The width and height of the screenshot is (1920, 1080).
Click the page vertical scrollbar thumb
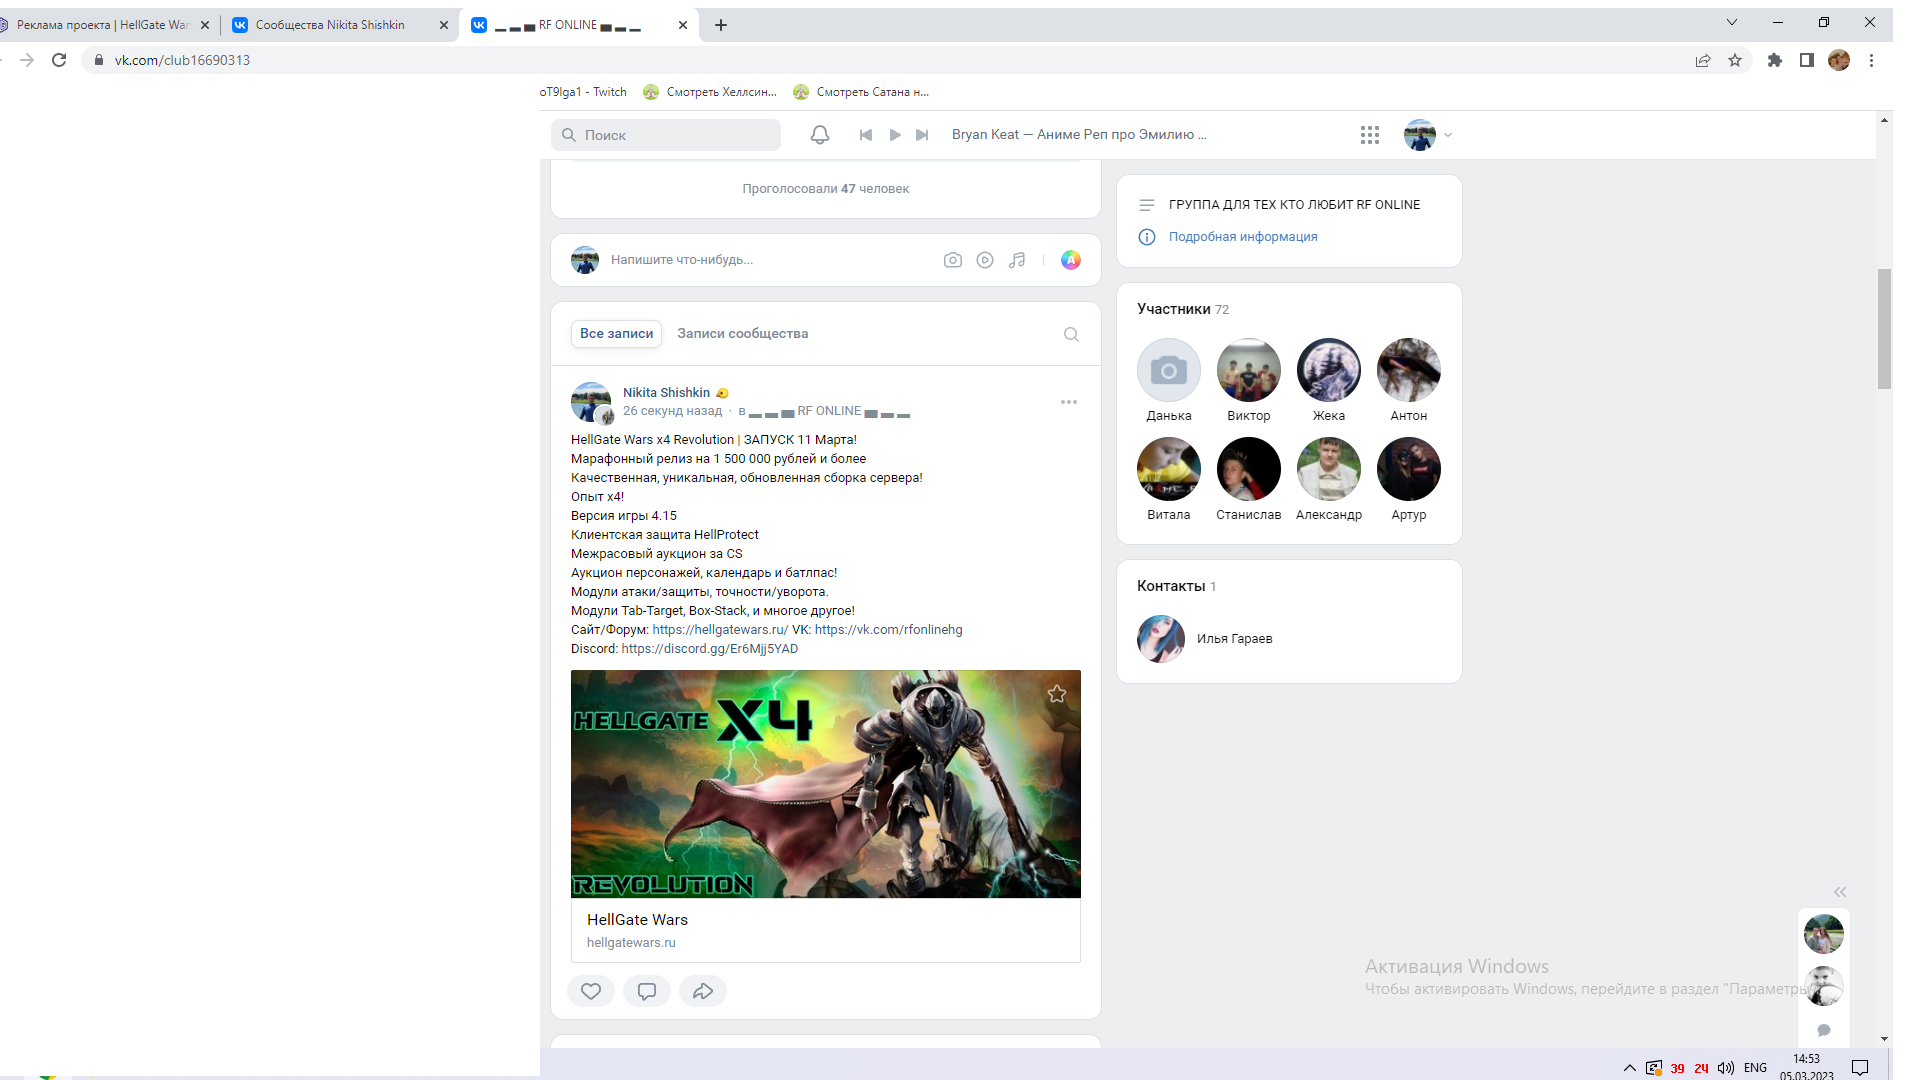(1884, 328)
